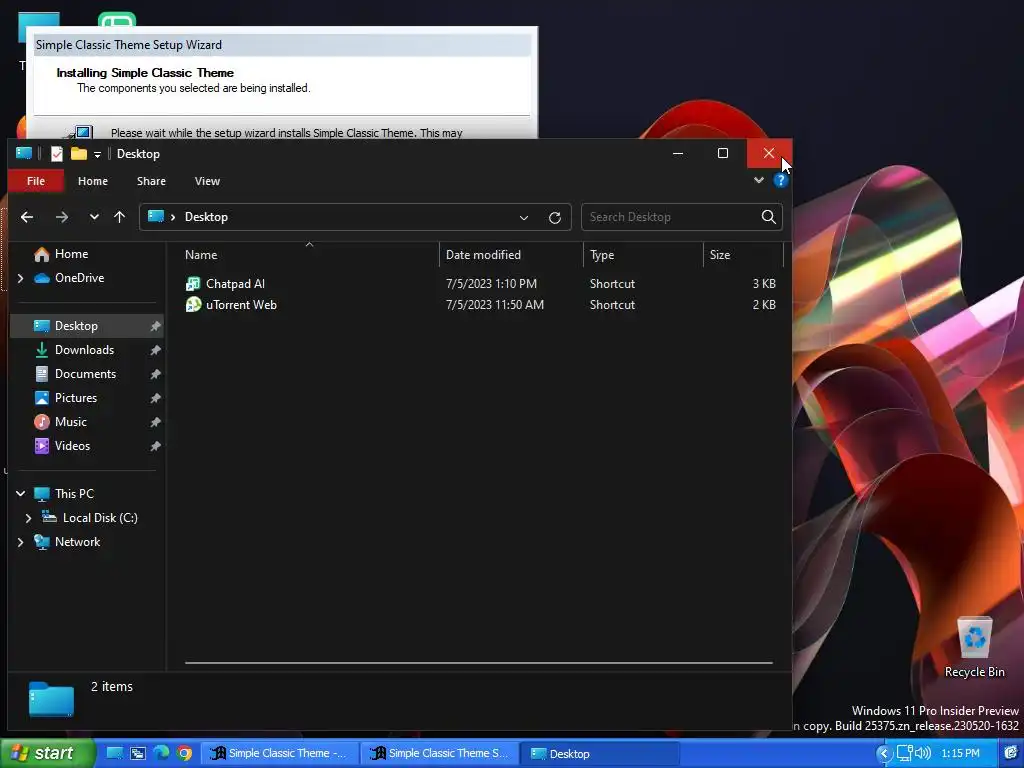Open the Chatpad AI shortcut icon
The height and width of the screenshot is (768, 1024).
tap(193, 283)
